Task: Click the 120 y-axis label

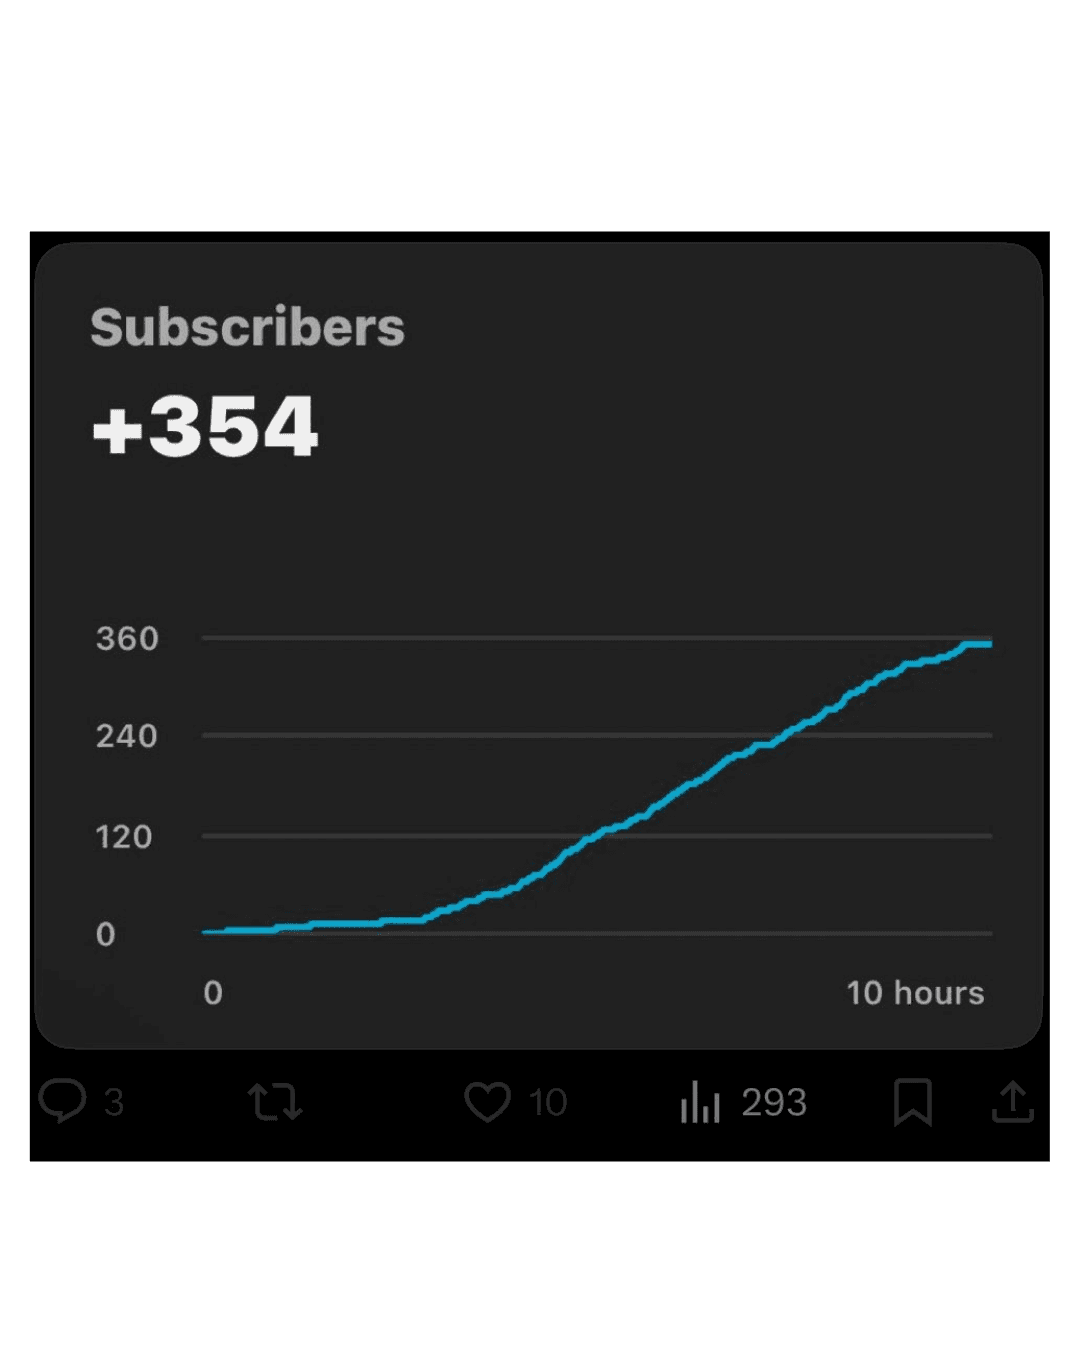Action: pos(124,836)
